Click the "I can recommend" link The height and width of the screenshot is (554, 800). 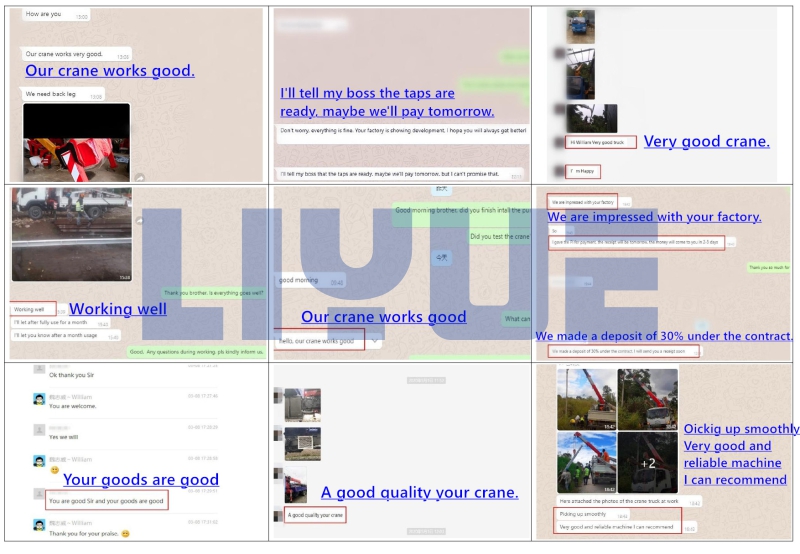[735, 480]
